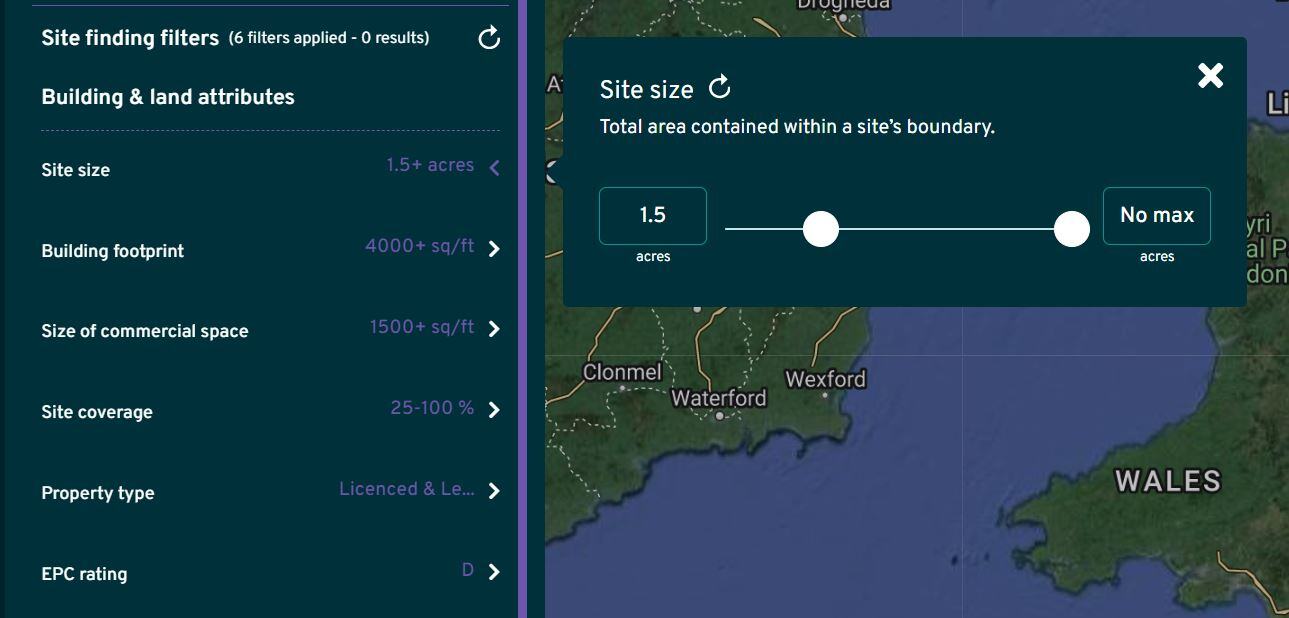Click the maximum slider handle set to No max
Image resolution: width=1289 pixels, height=618 pixels.
pos(1071,229)
